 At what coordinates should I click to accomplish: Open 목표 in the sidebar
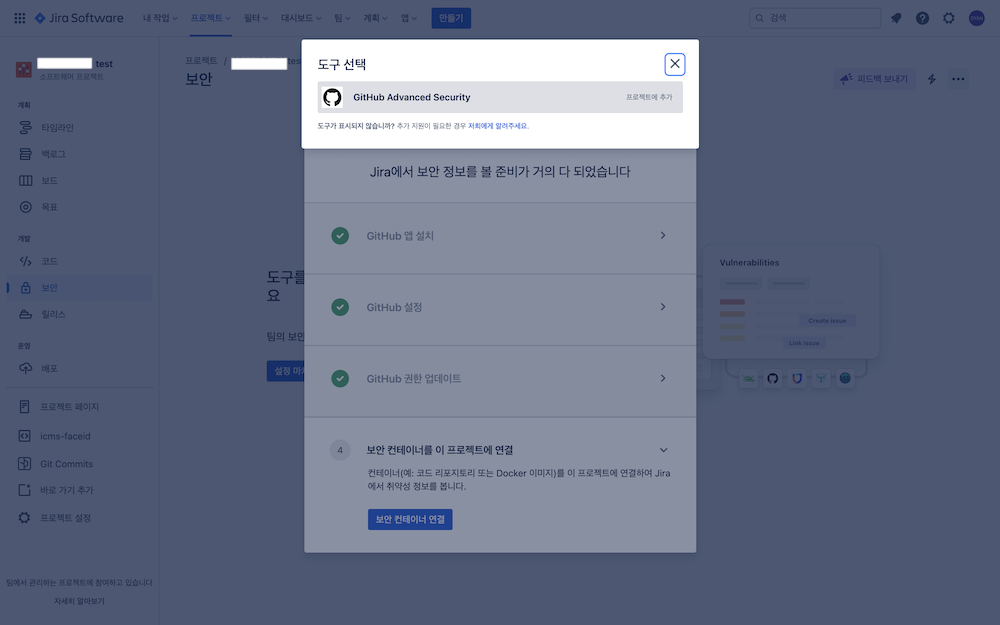[x=79, y=207]
